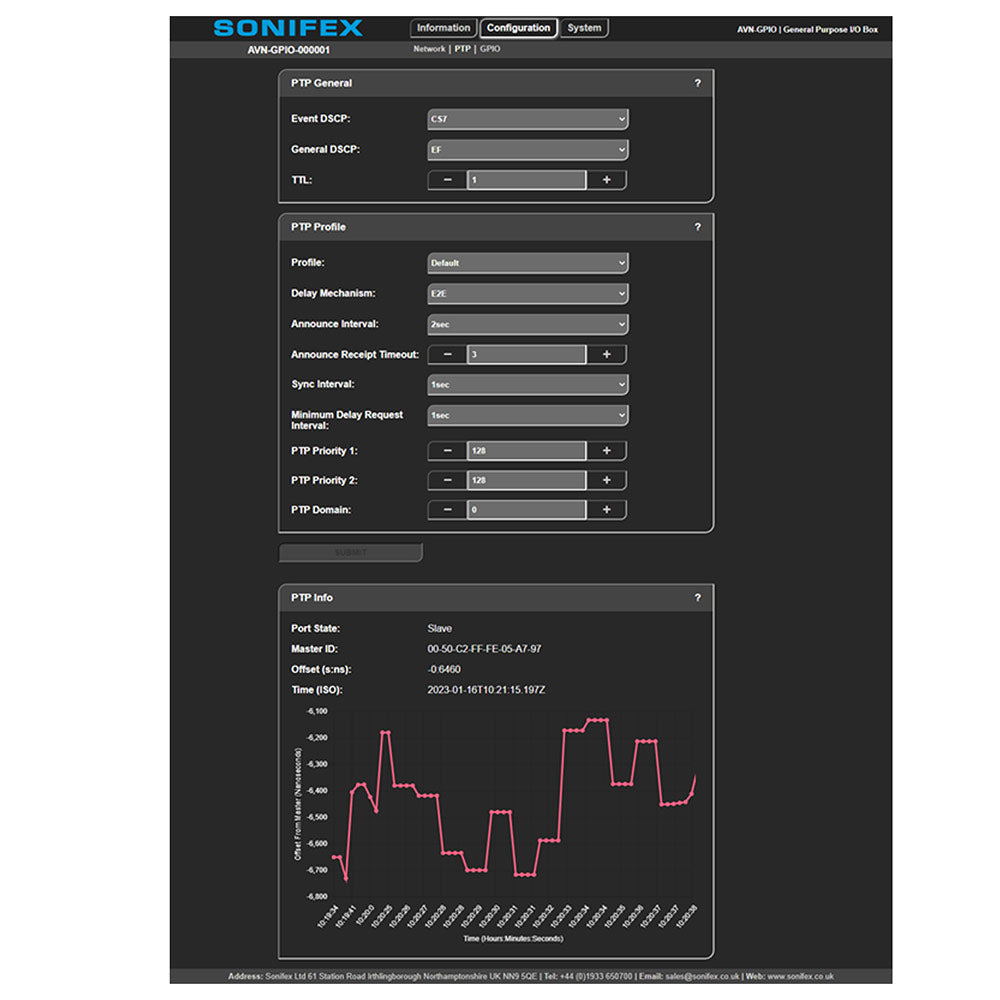Increase the PTP Domain number
Viewport: 1000px width, 1000px height.
606,510
